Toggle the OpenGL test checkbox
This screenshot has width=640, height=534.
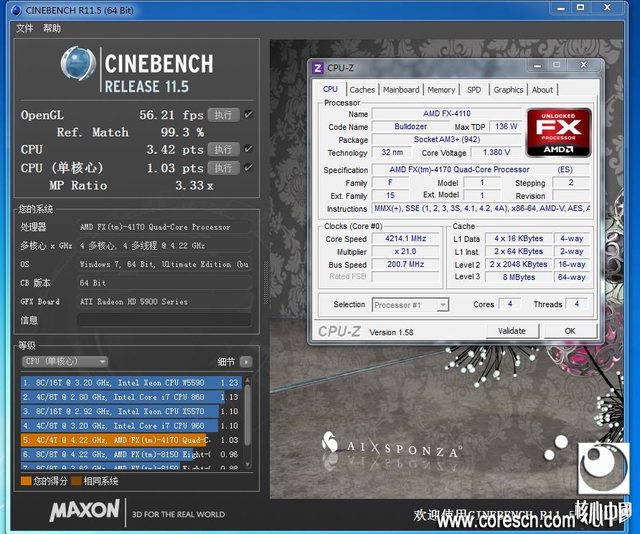coord(248,115)
